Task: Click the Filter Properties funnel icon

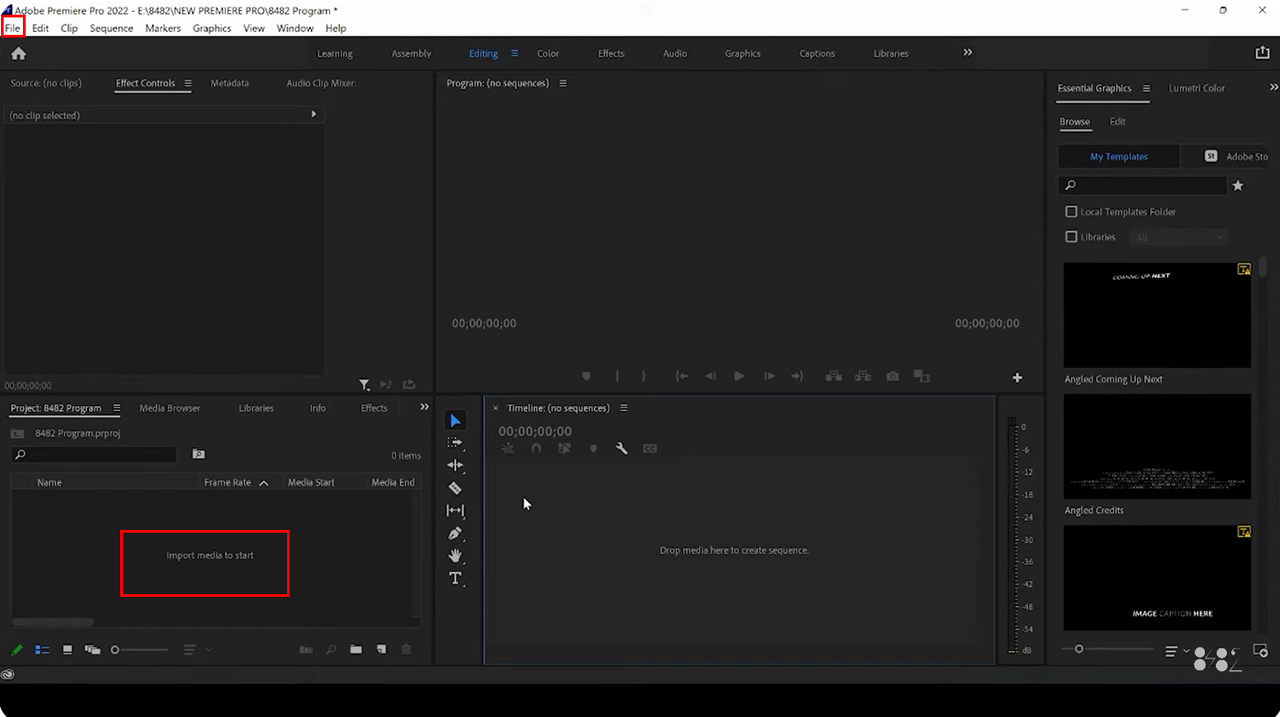Action: click(364, 384)
